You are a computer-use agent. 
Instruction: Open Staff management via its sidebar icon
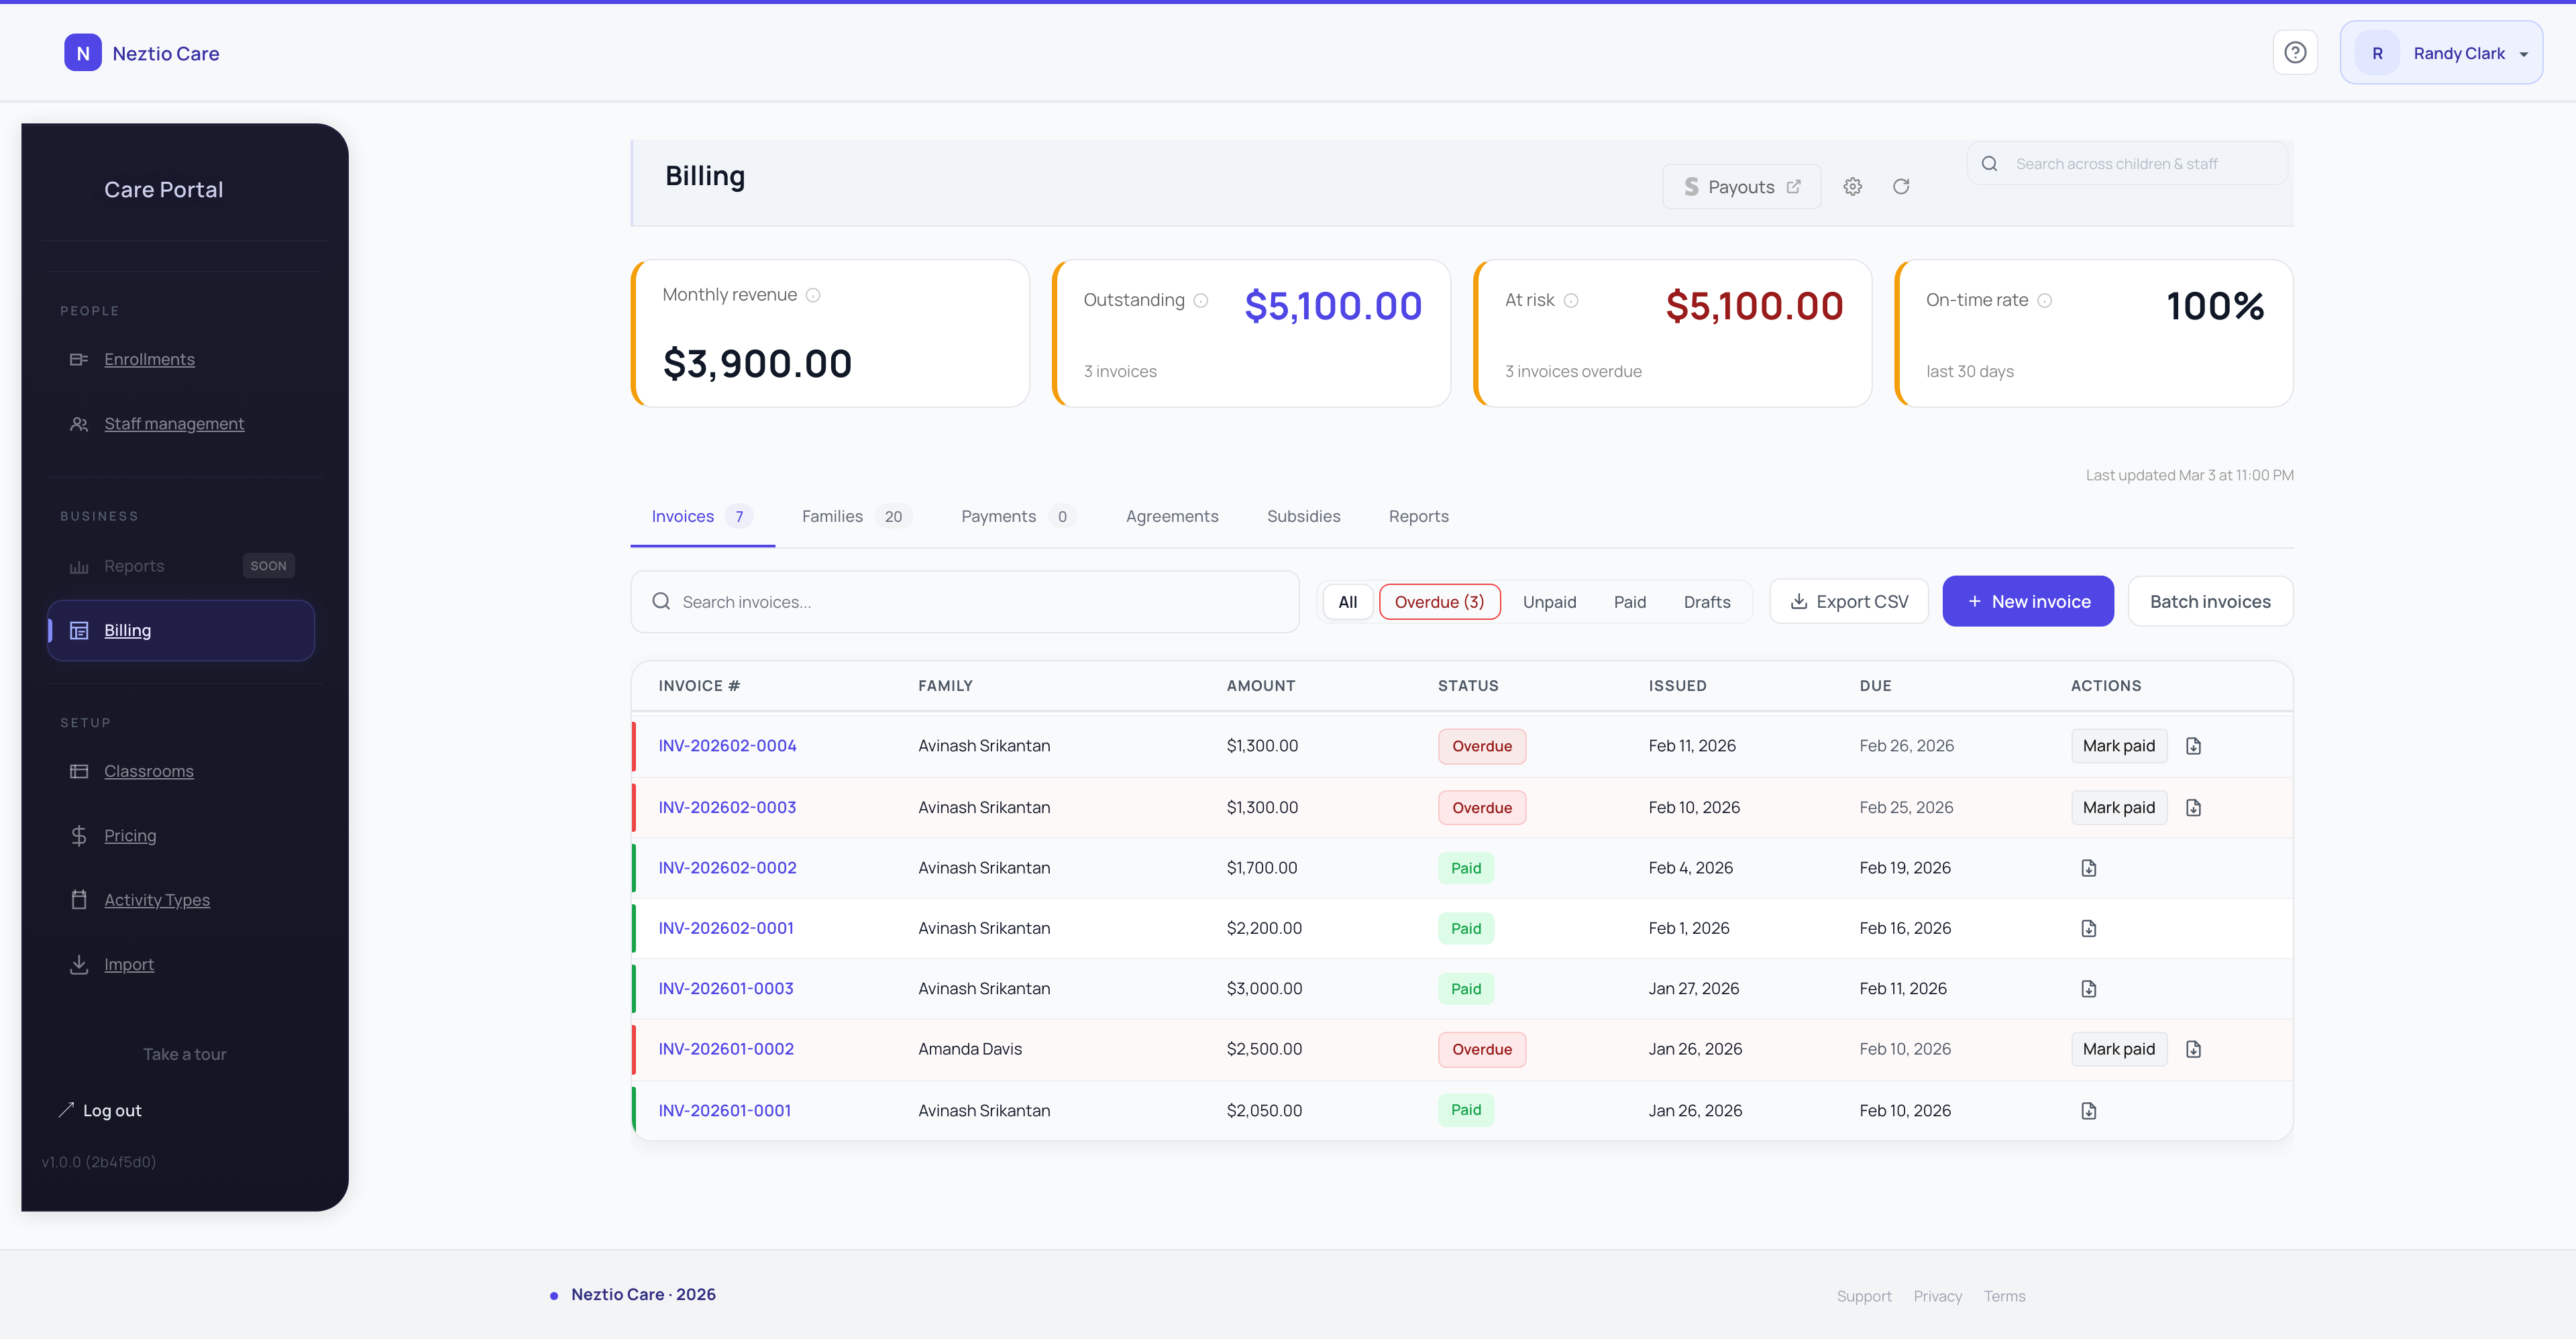click(x=80, y=423)
